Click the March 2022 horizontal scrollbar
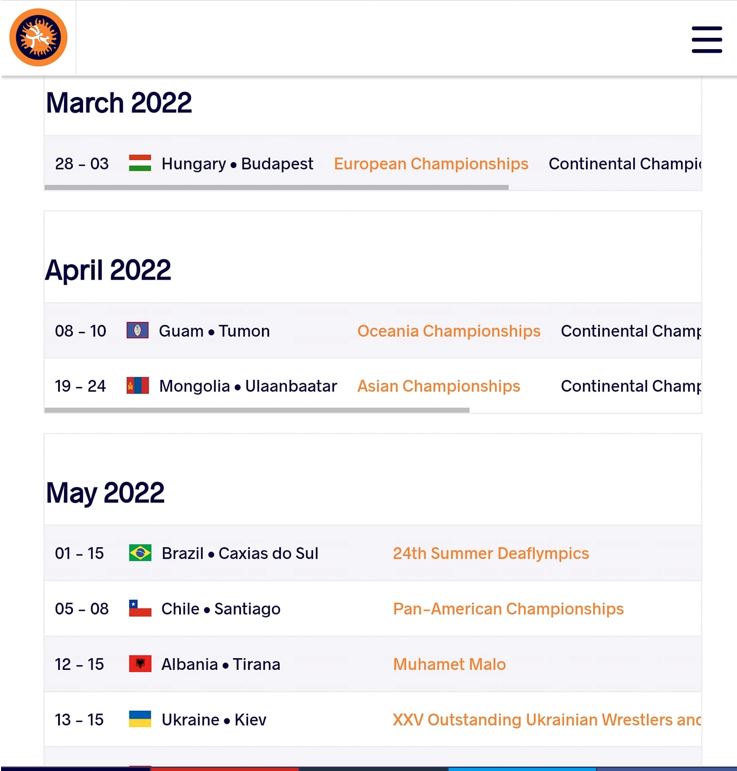The image size is (737, 771). pos(277,187)
